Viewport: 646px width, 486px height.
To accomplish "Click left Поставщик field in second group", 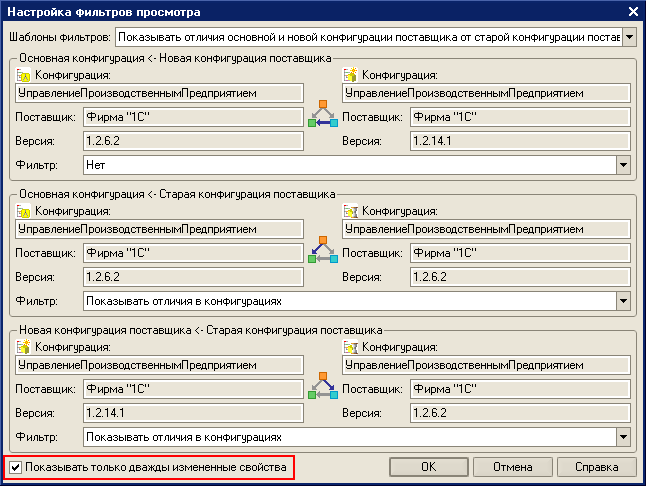I will [193, 253].
